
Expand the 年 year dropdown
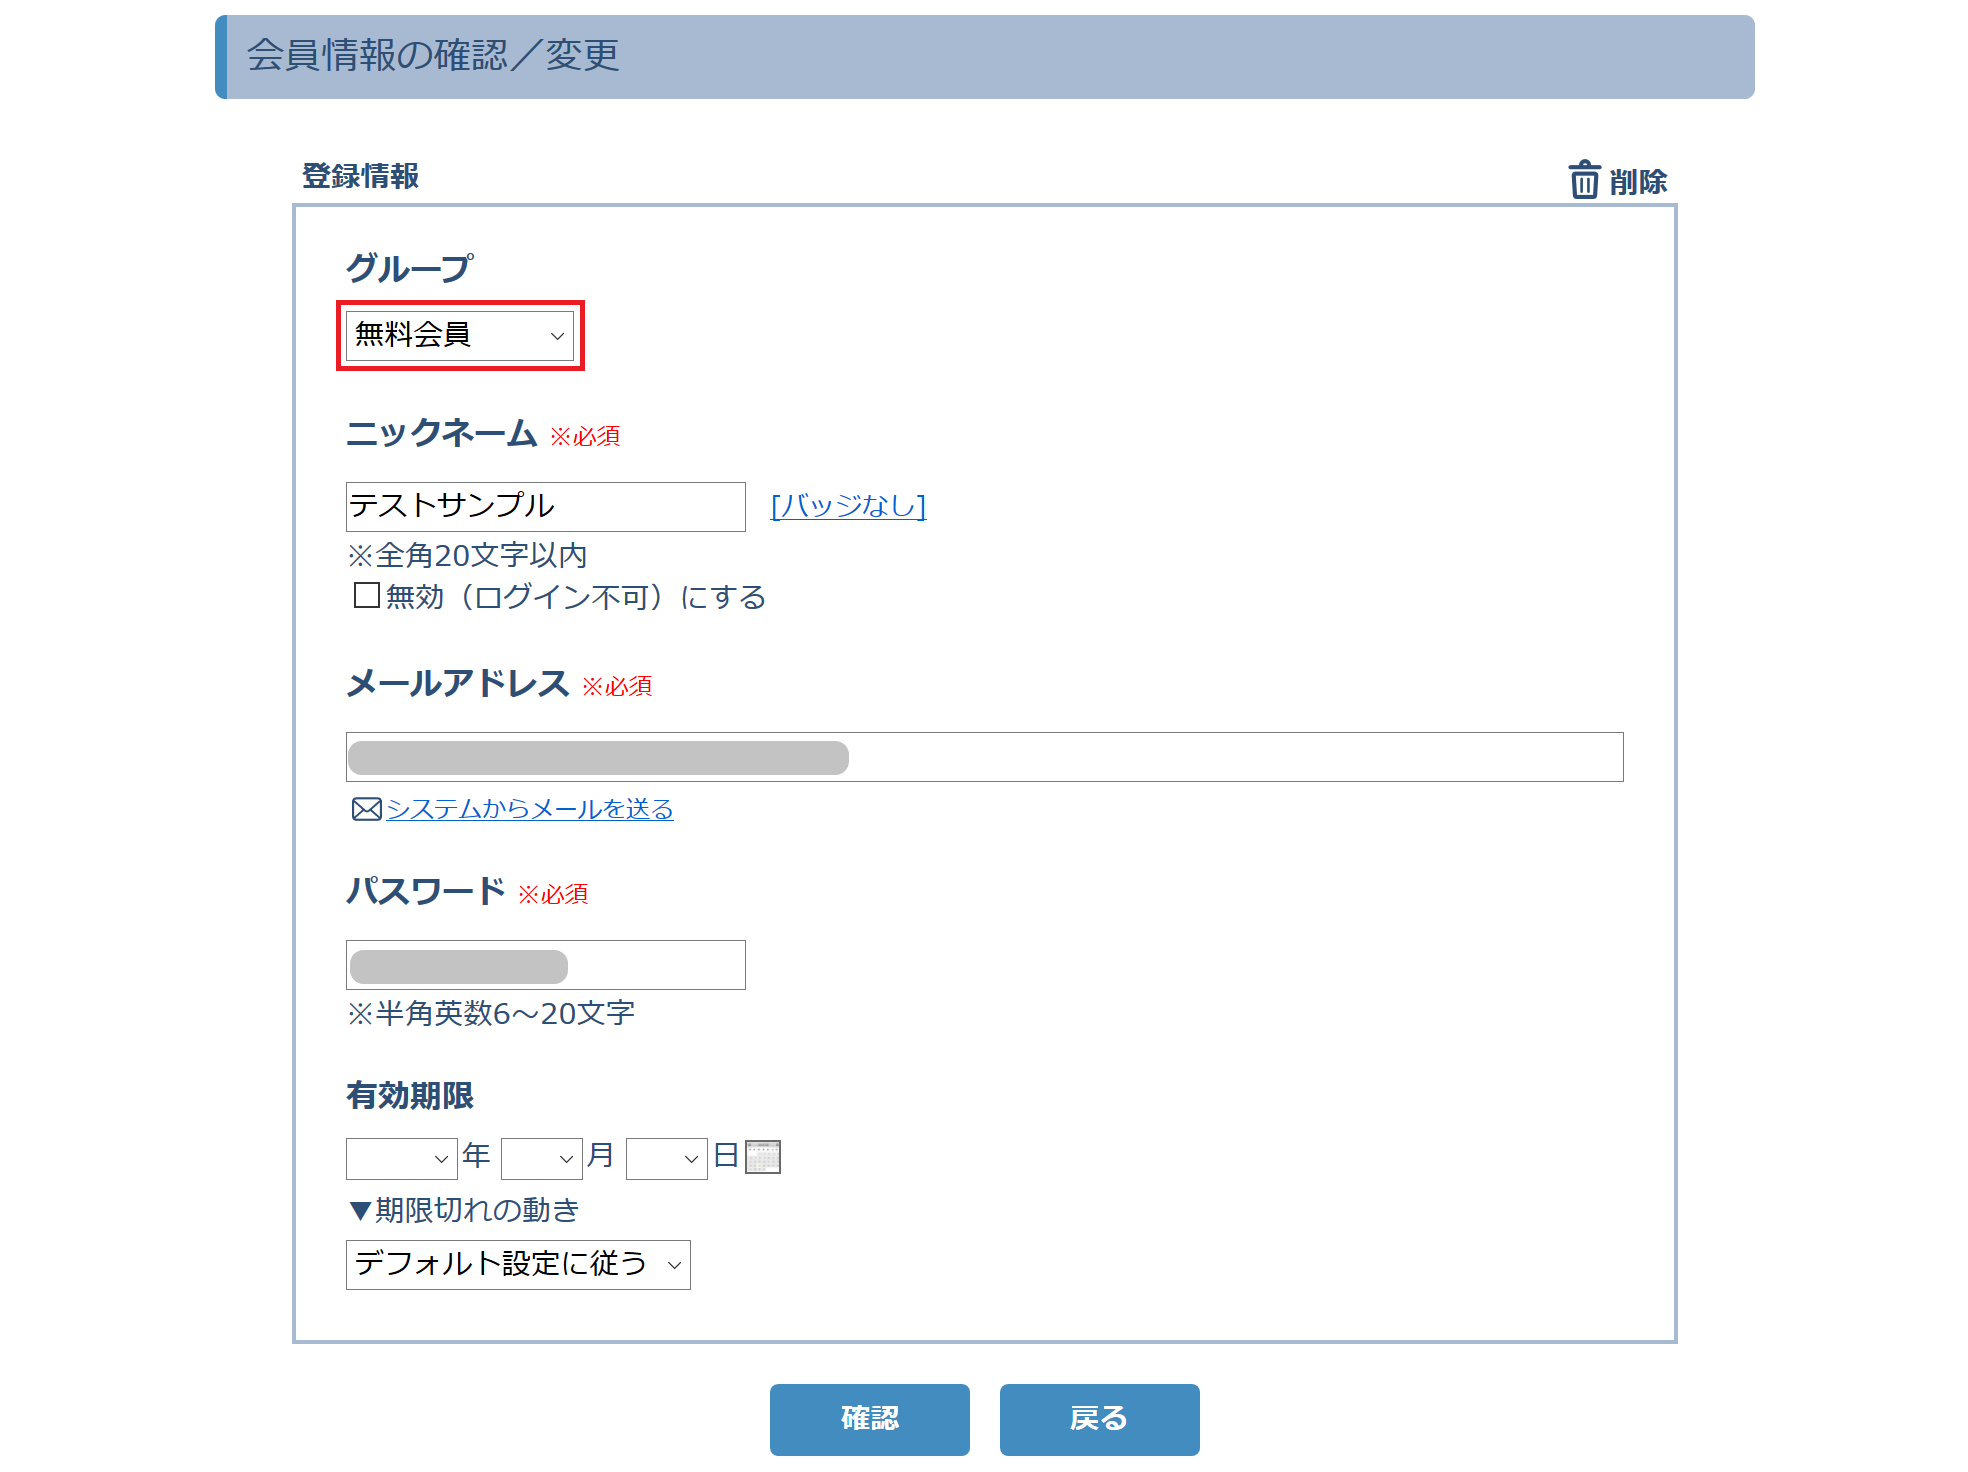pyautogui.click(x=401, y=1158)
